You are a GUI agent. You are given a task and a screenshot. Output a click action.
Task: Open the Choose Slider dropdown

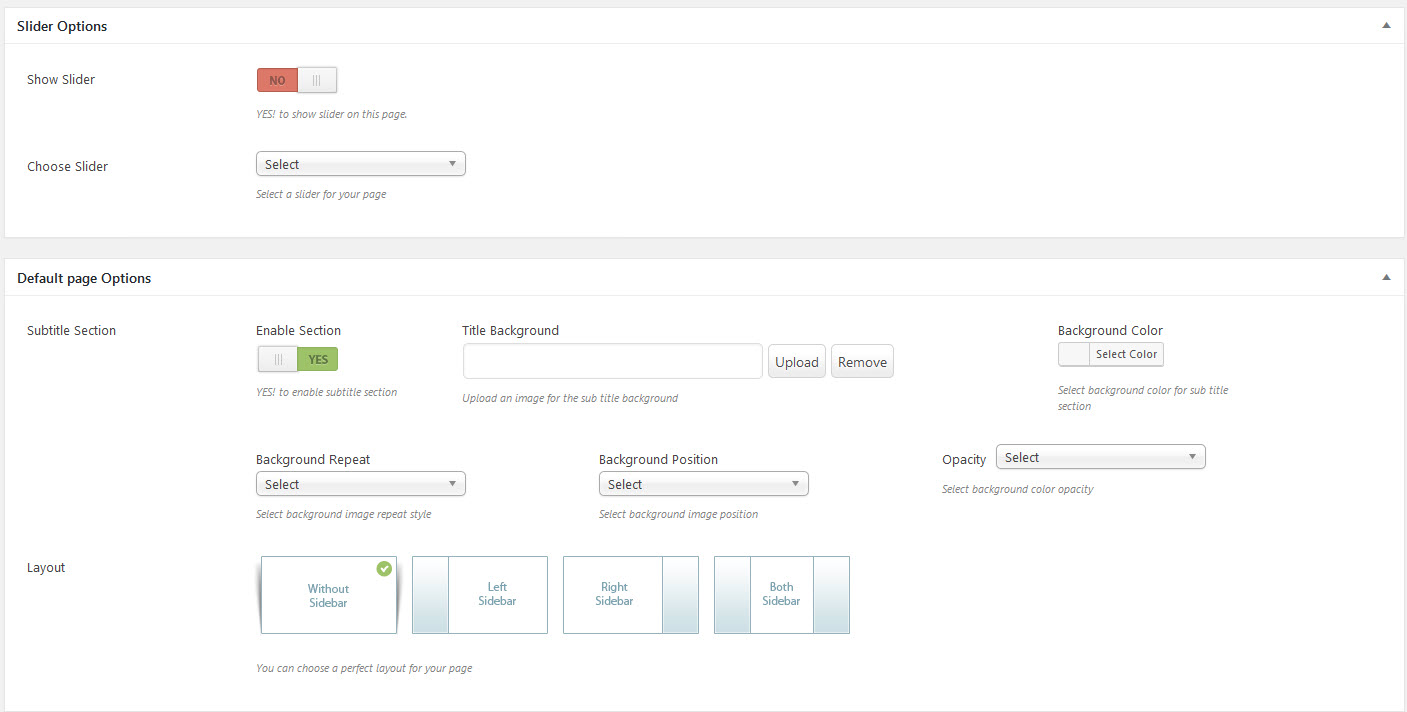(361, 164)
